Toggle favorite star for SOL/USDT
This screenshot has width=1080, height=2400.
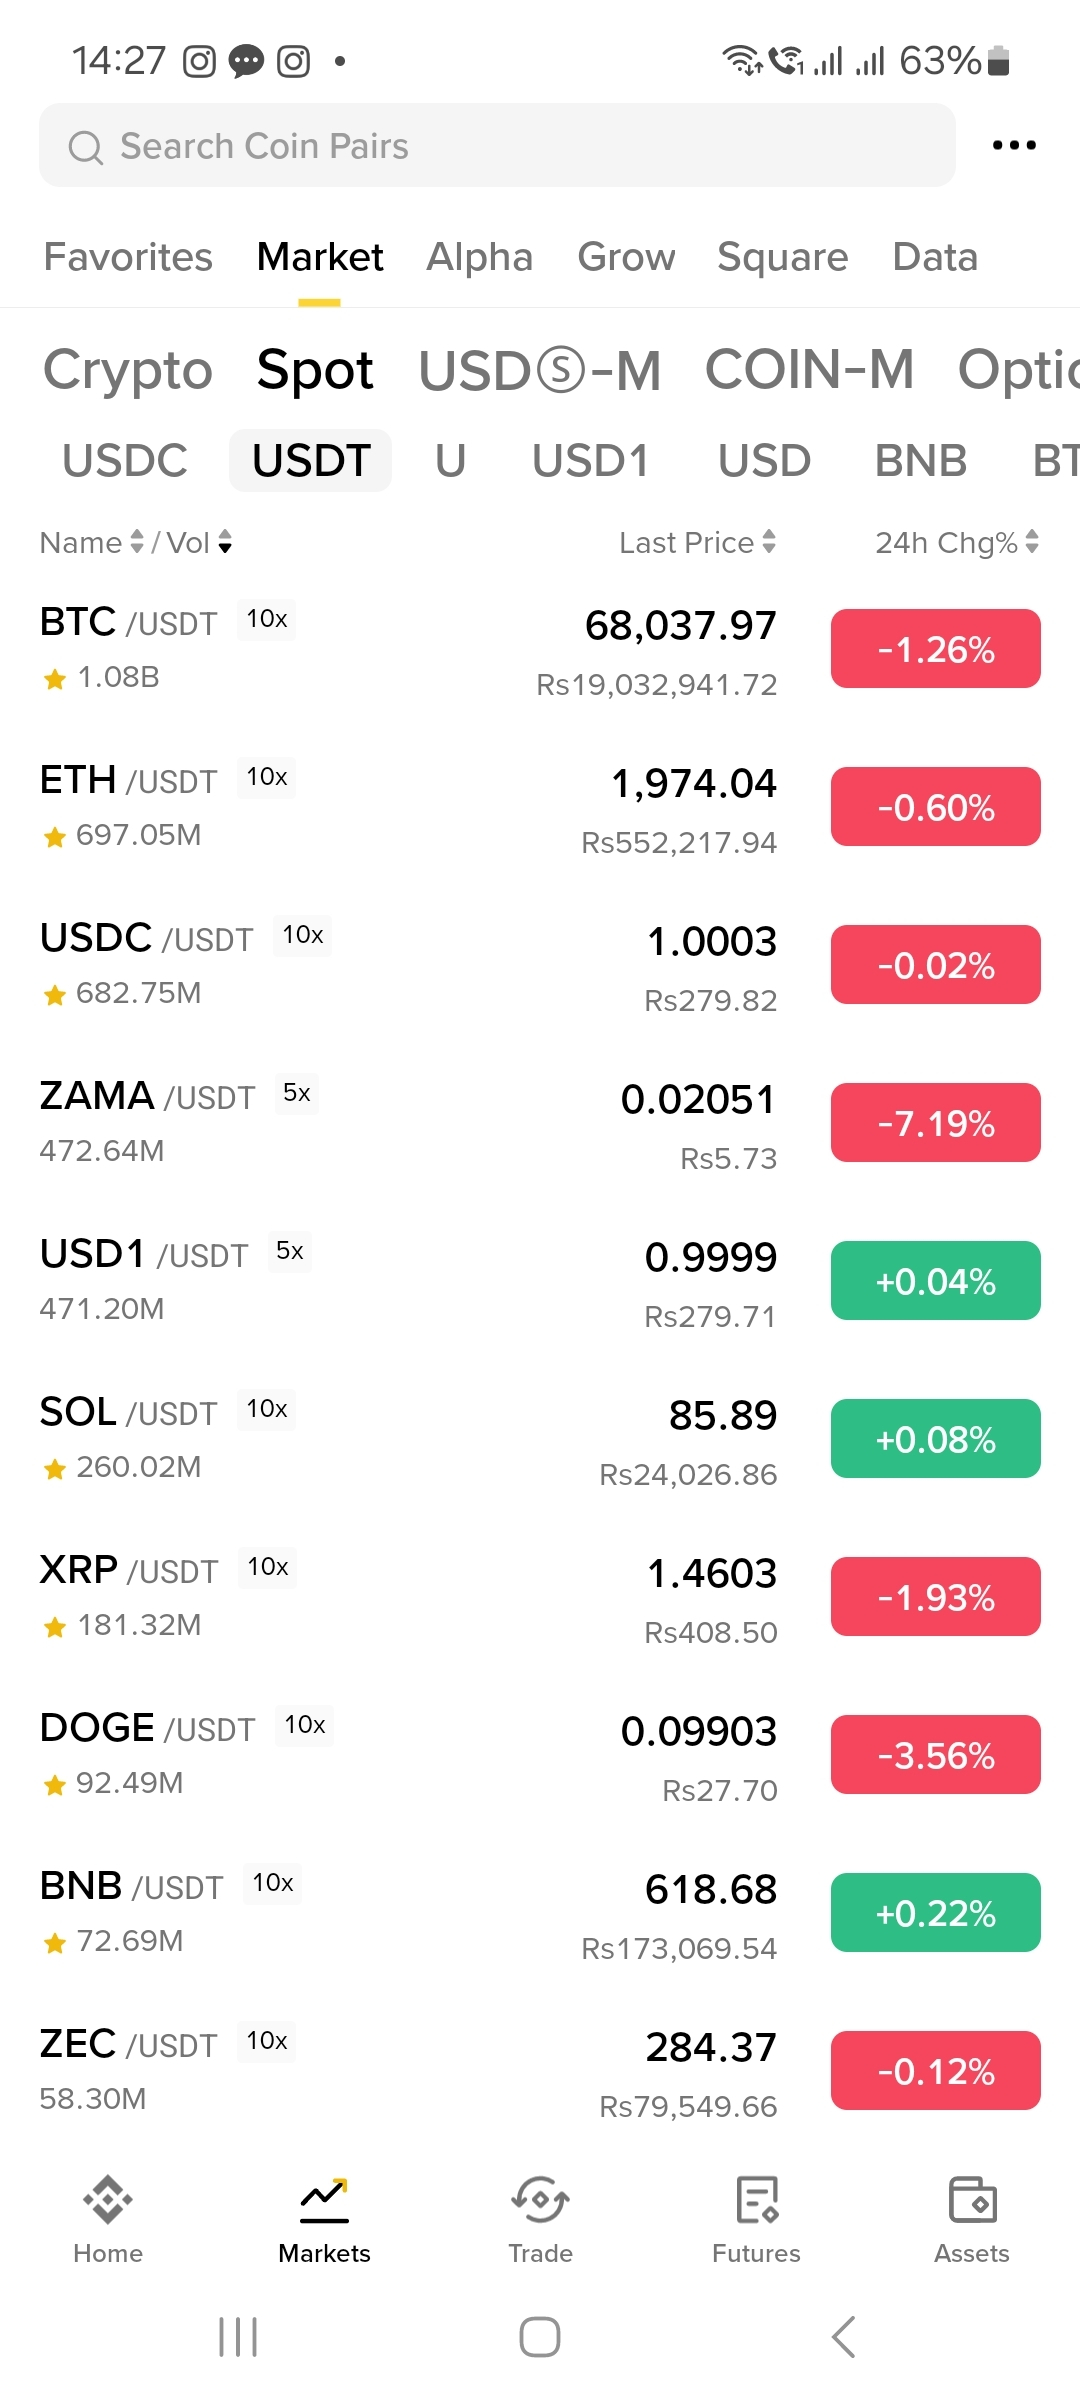pyautogui.click(x=55, y=1469)
